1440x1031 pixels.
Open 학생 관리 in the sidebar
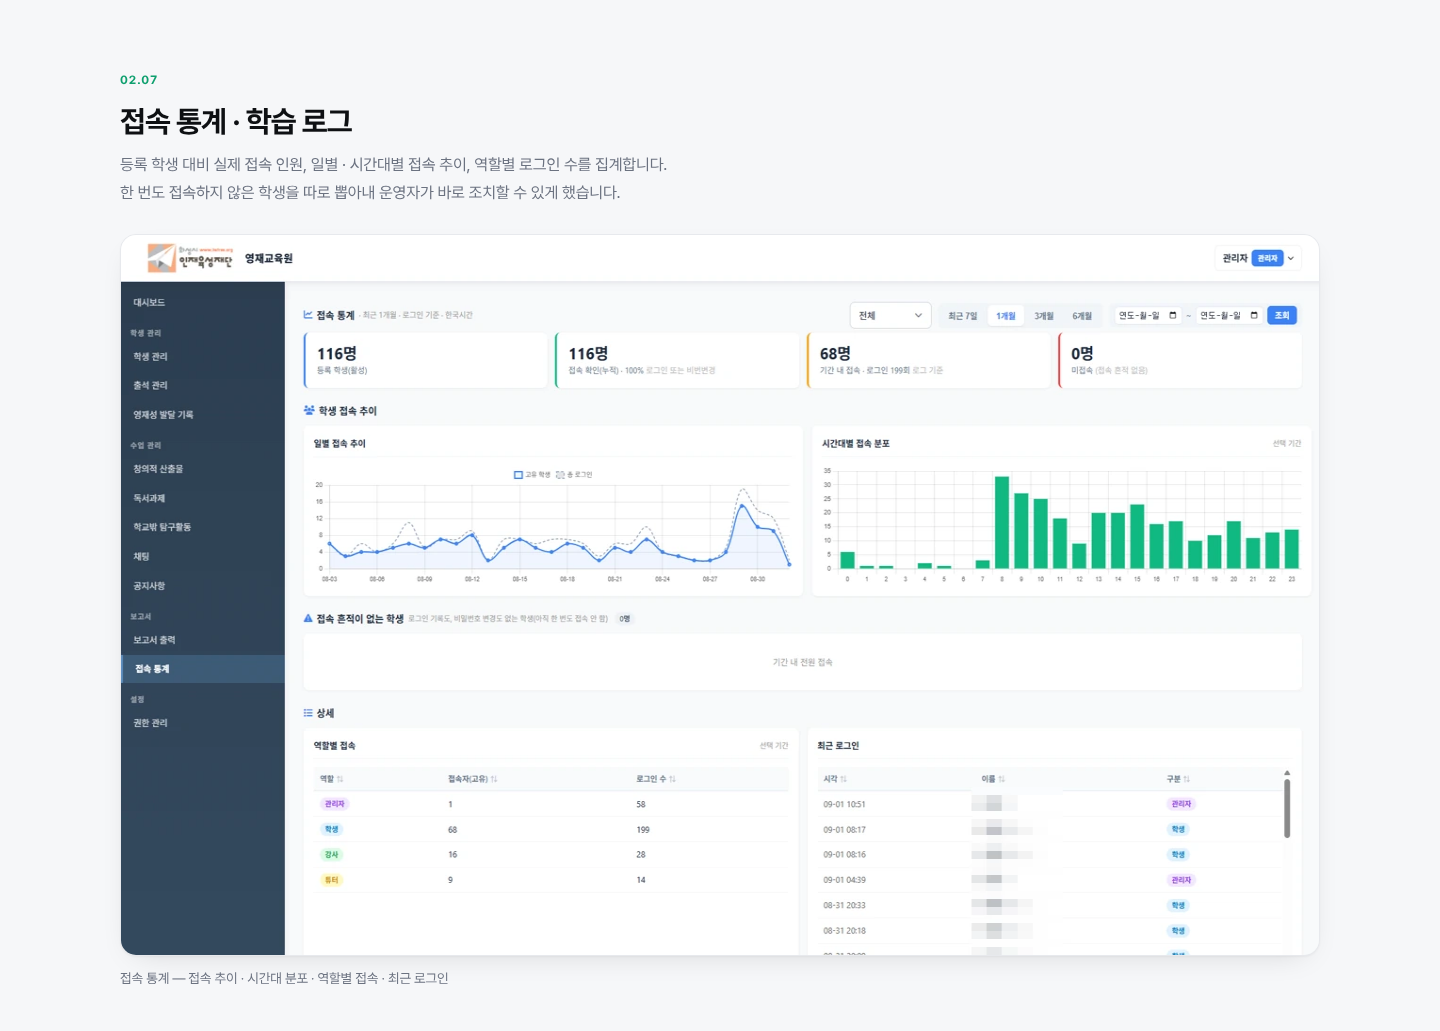coord(203,356)
